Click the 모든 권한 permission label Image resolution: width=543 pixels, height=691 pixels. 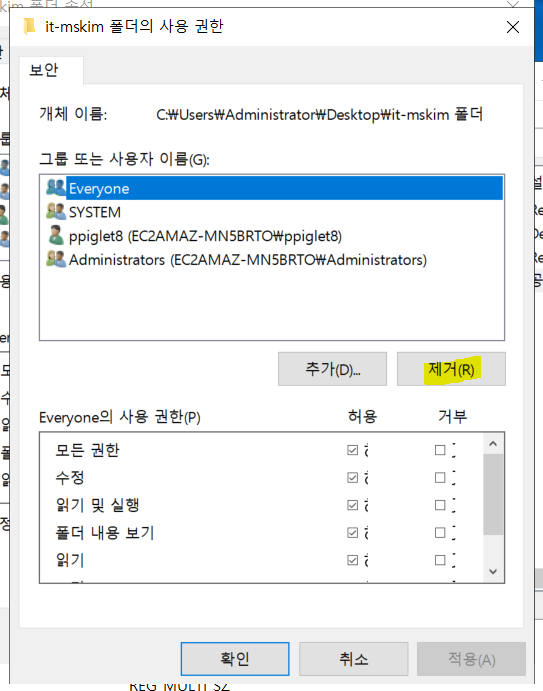click(x=87, y=450)
